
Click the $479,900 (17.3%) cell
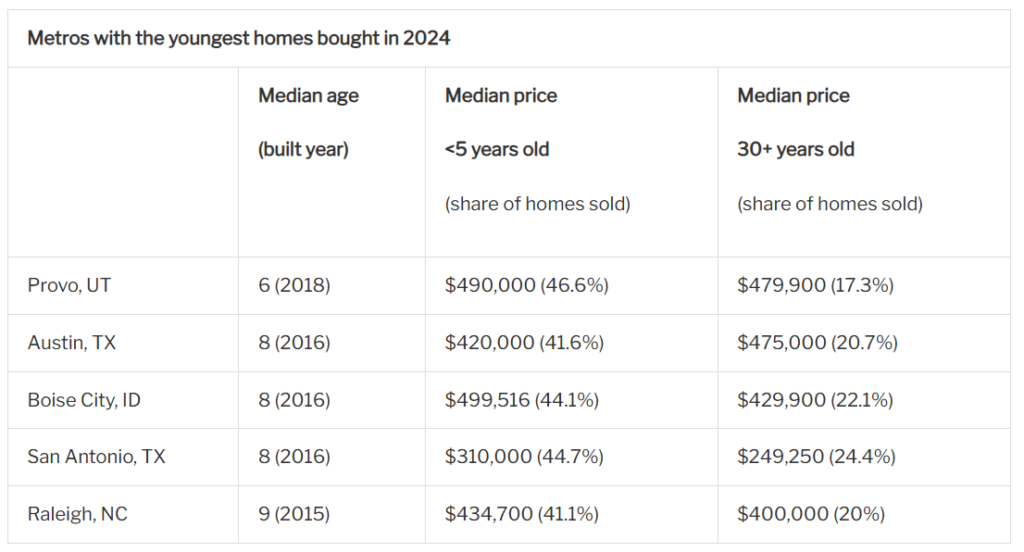[815, 285]
